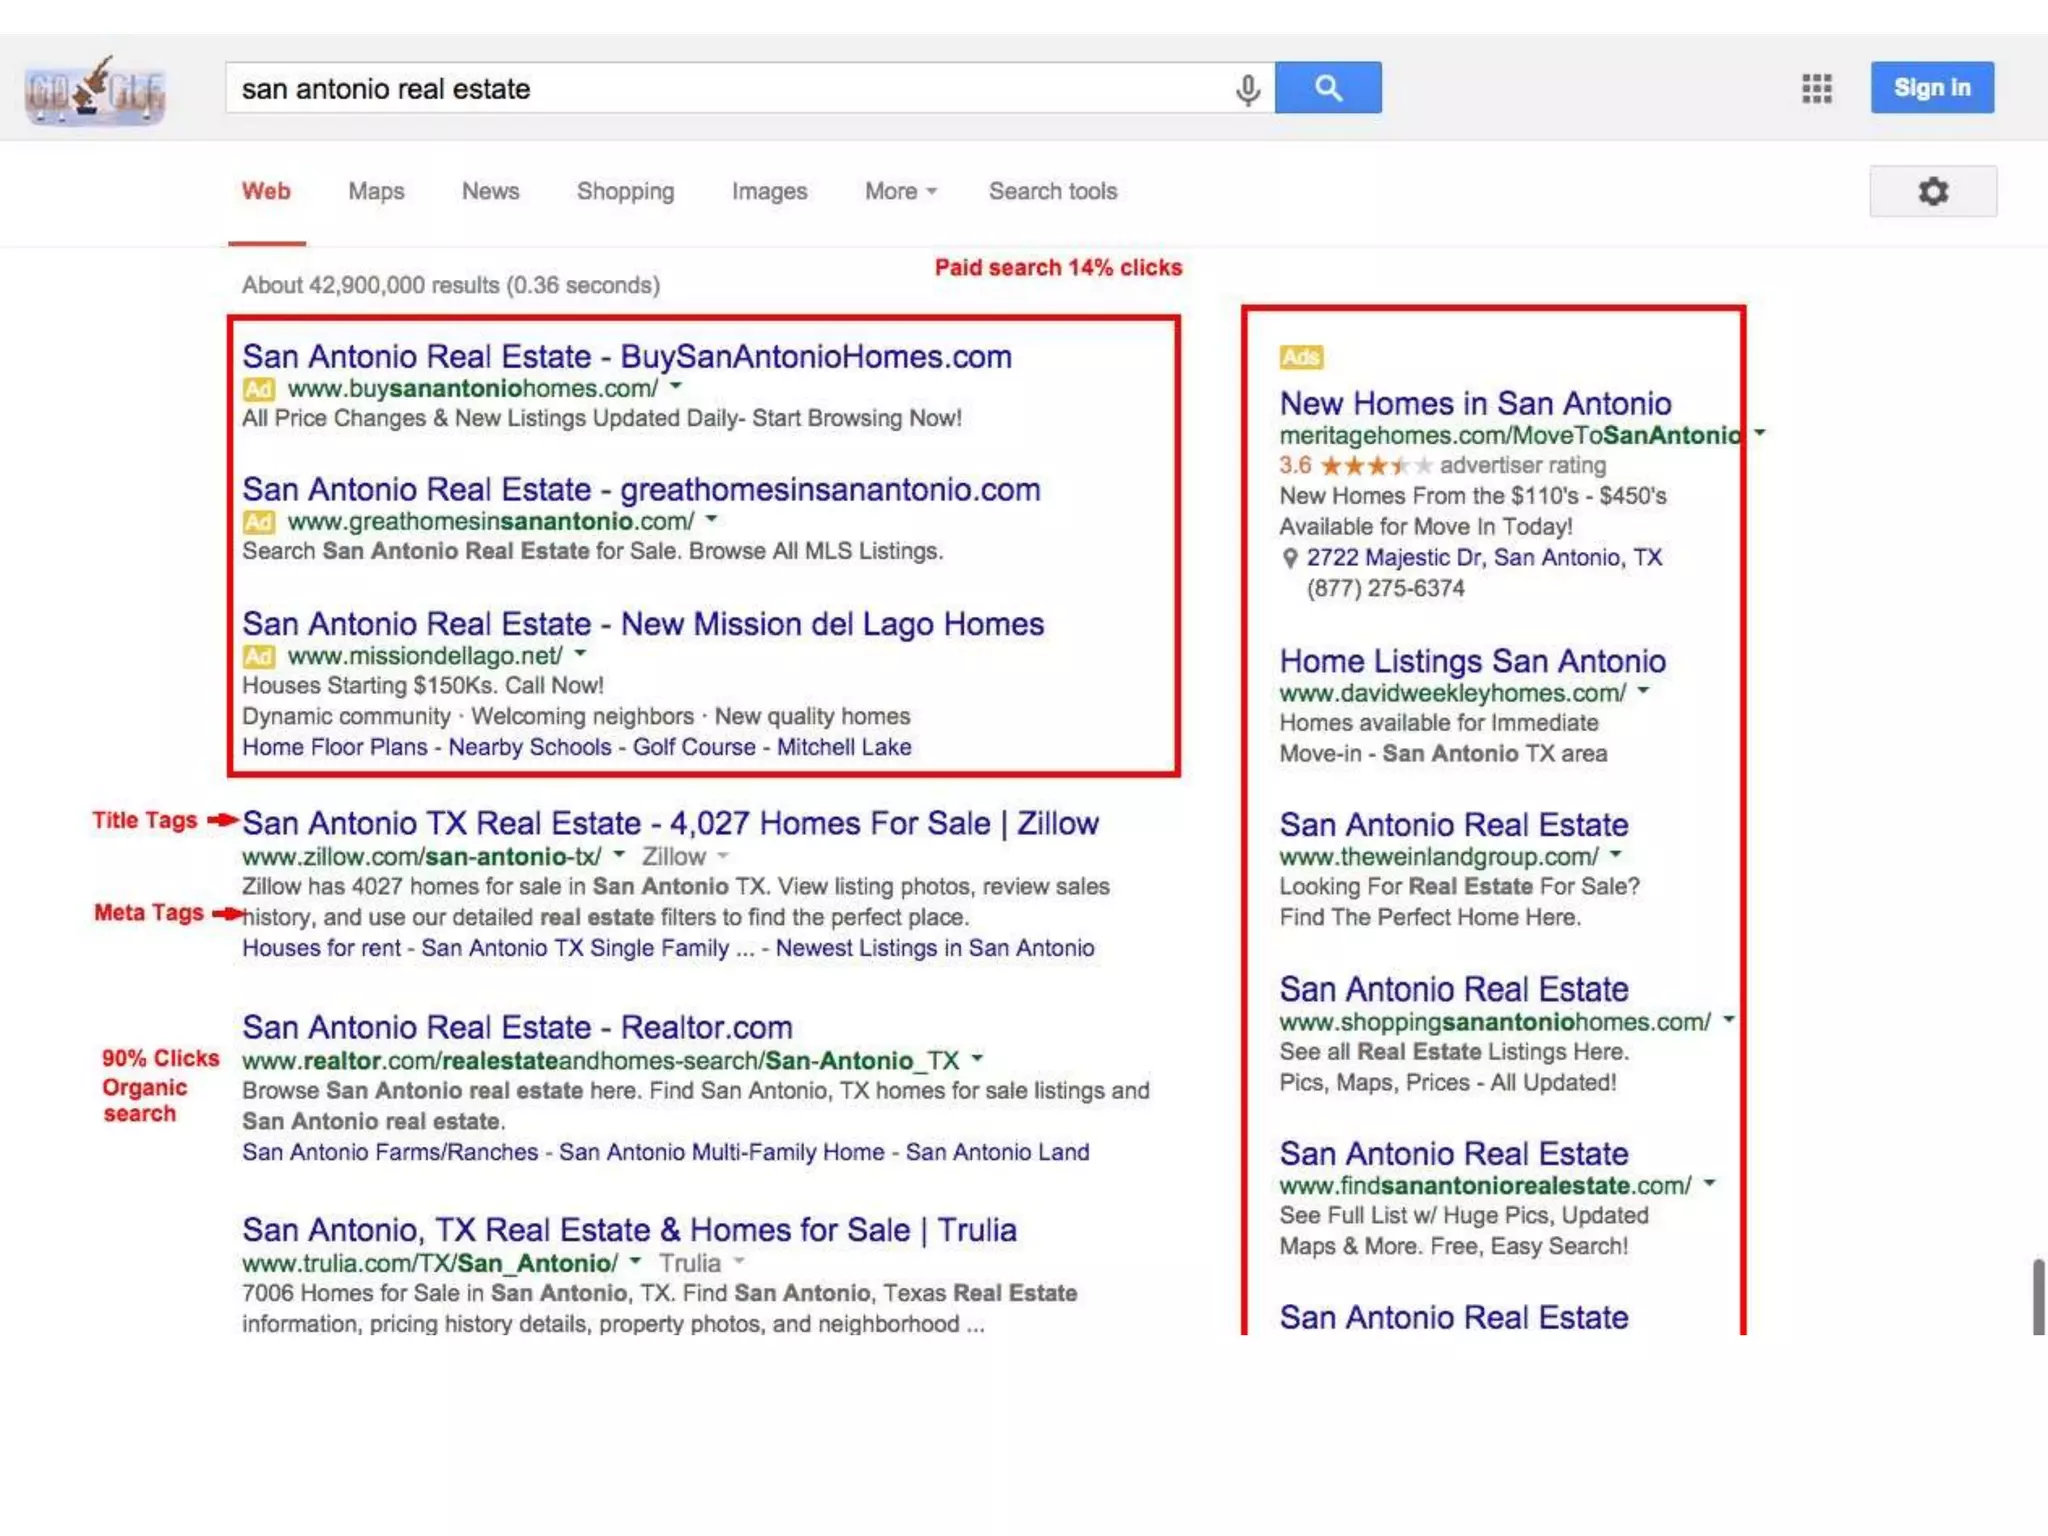Open the settings gear icon
This screenshot has height=1536, width=2048.
(1932, 191)
